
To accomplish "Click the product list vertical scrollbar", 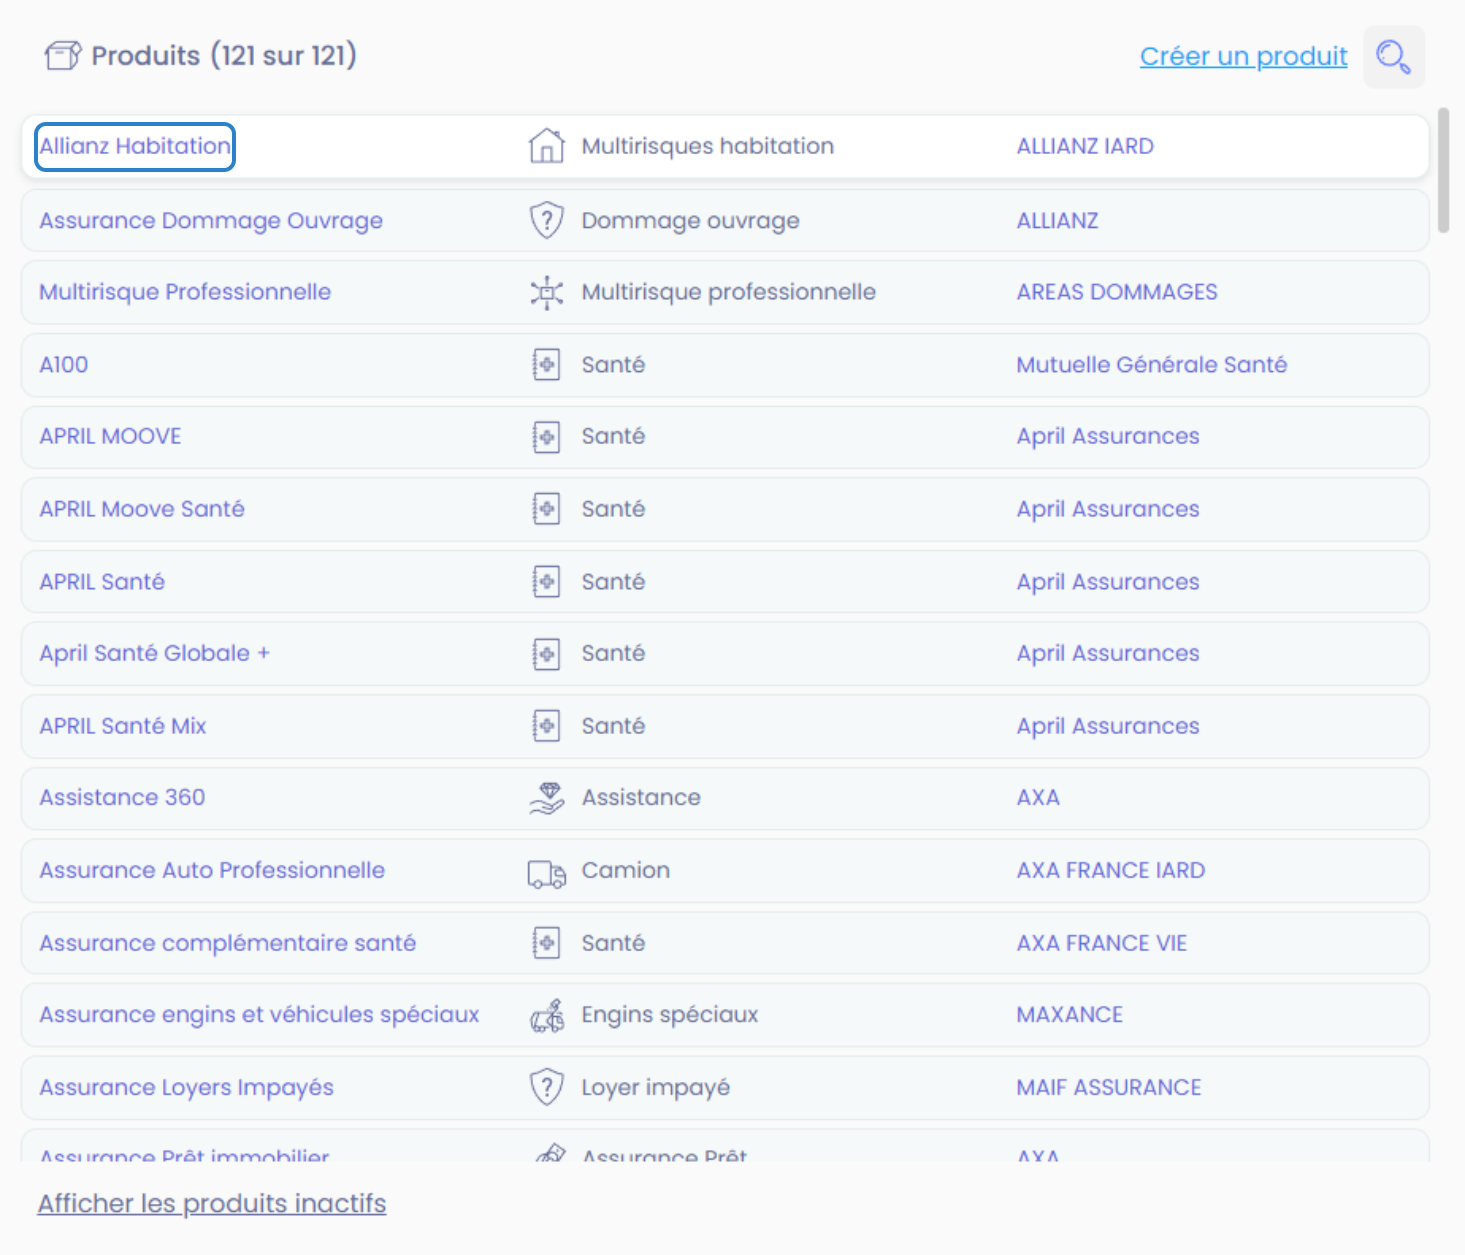I will (x=1443, y=170).
